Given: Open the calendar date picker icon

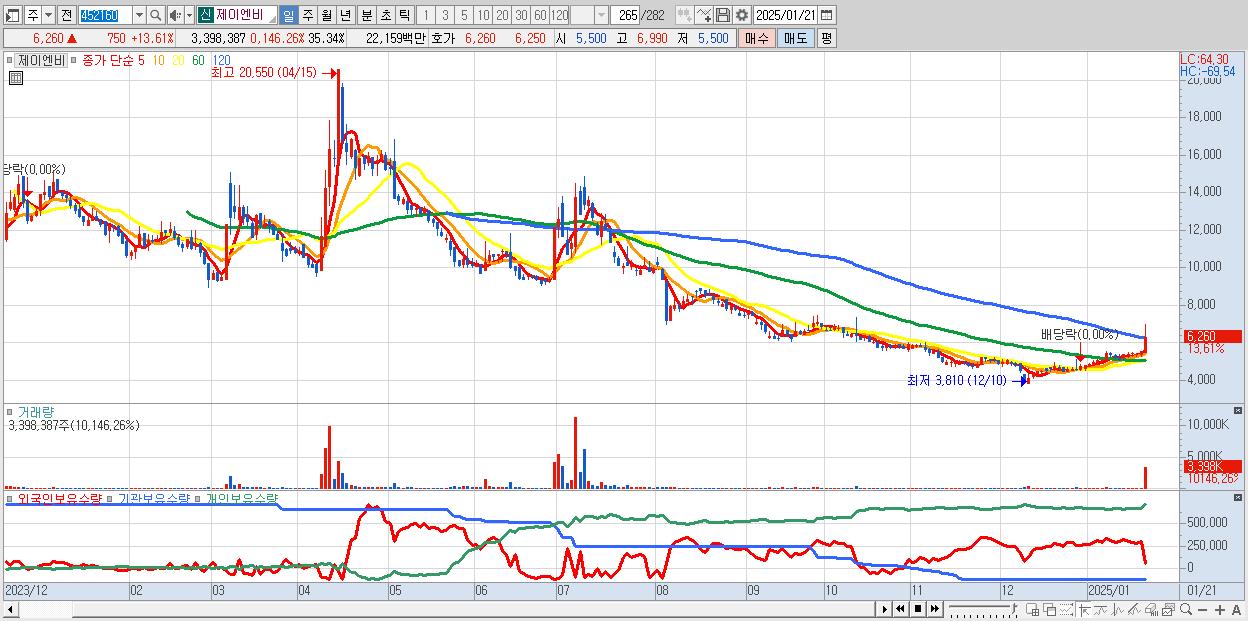Looking at the screenshot, I should 826,15.
